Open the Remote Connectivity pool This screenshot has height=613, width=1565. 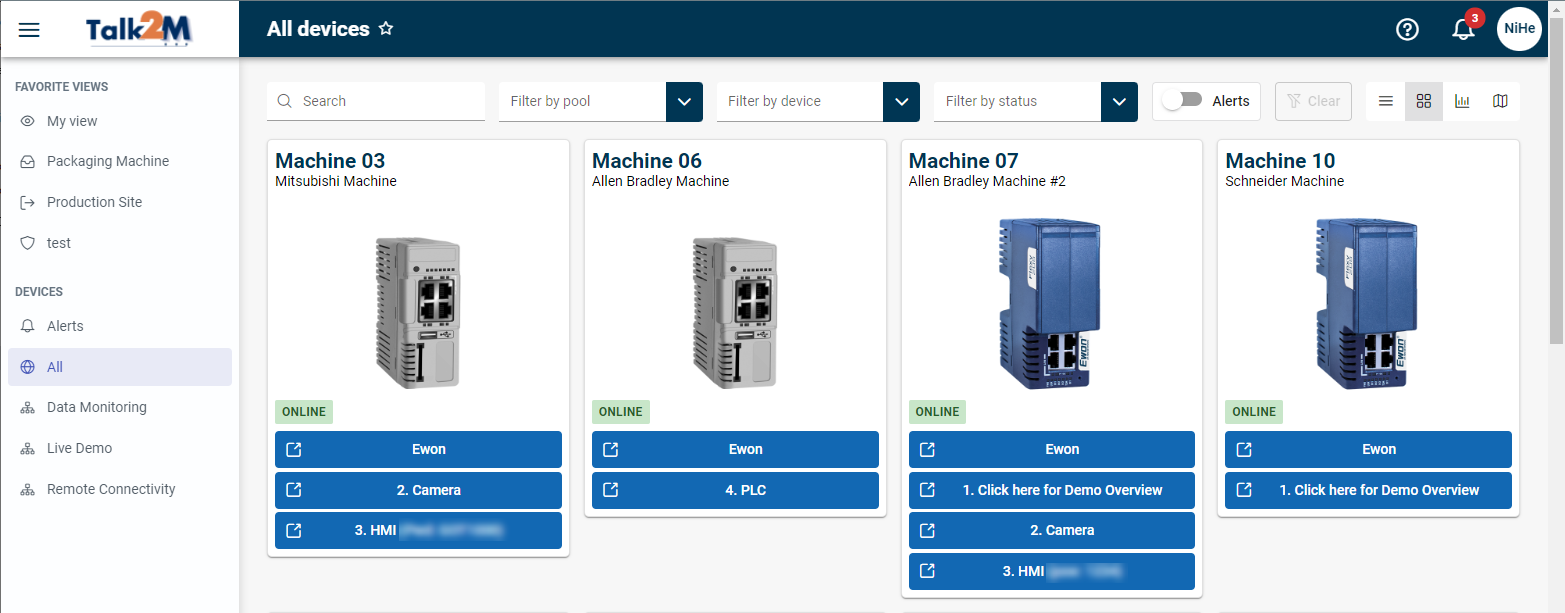pos(120,489)
